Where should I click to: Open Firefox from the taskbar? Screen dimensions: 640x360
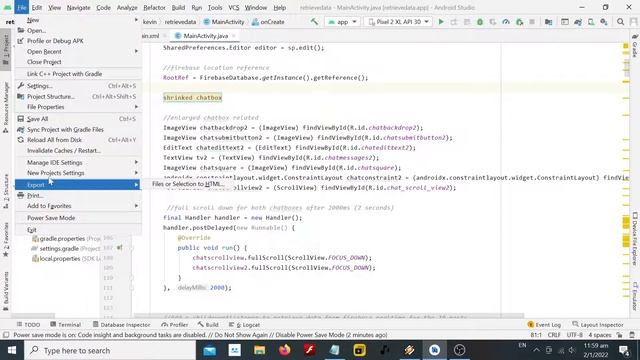[284, 350]
